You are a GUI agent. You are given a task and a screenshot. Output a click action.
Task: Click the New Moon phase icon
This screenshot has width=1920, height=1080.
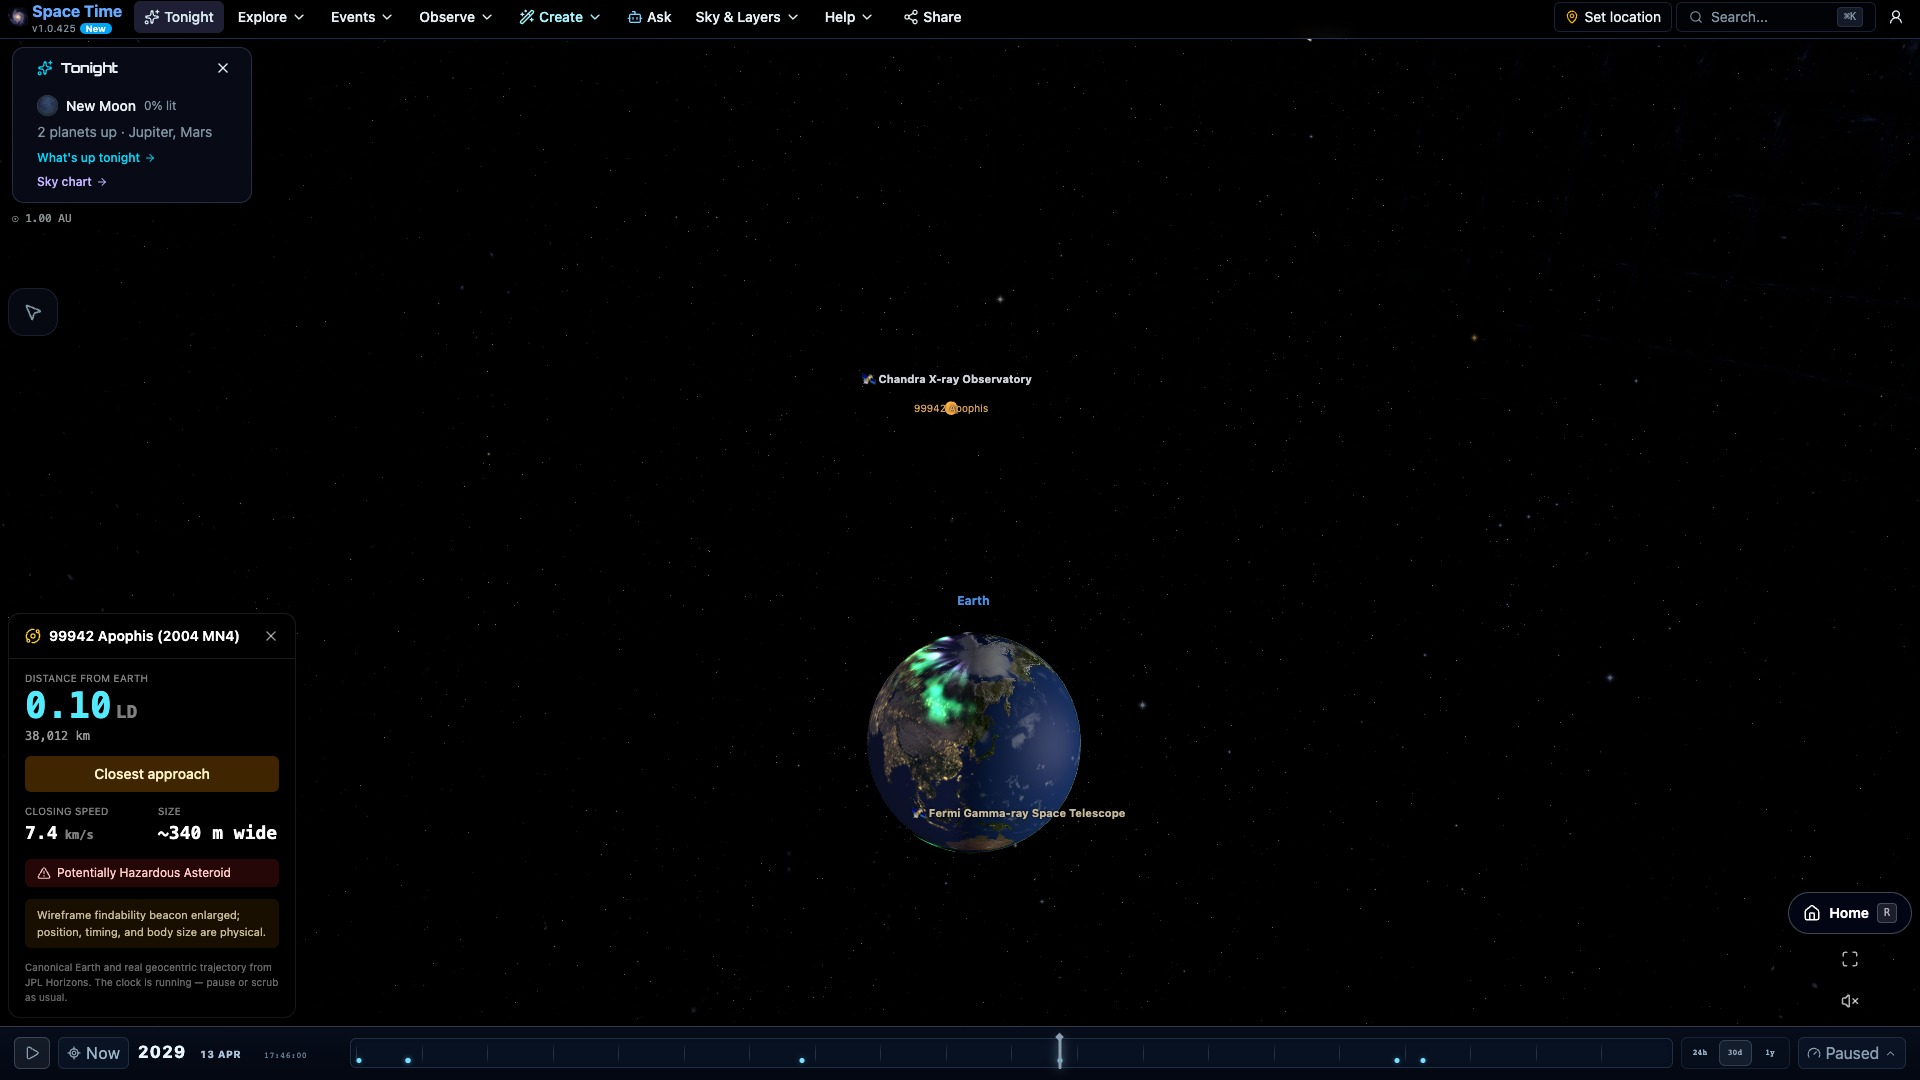[x=47, y=106]
